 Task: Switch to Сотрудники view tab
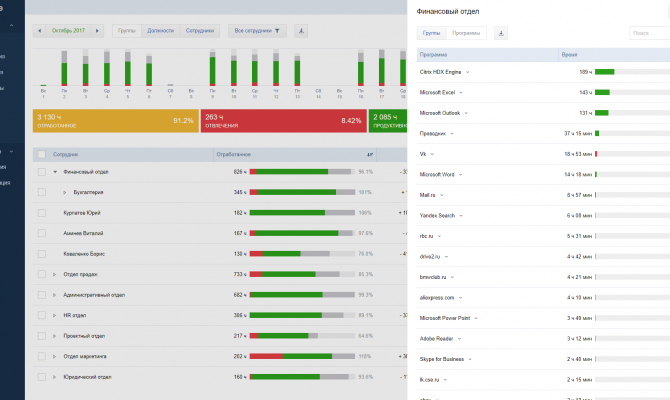coord(200,31)
